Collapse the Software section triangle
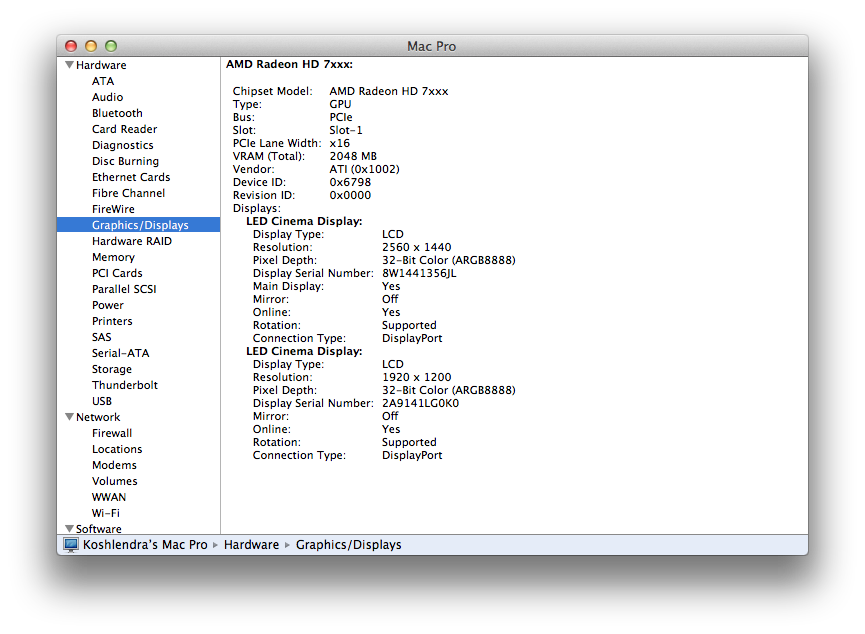This screenshot has height=634, width=865. tap(70, 529)
